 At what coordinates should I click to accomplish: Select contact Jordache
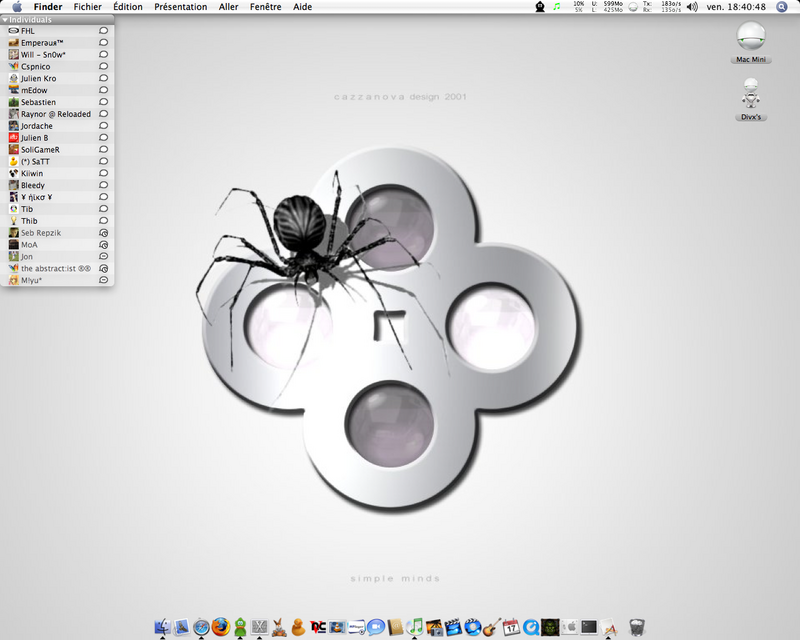pyautogui.click(x=58, y=126)
